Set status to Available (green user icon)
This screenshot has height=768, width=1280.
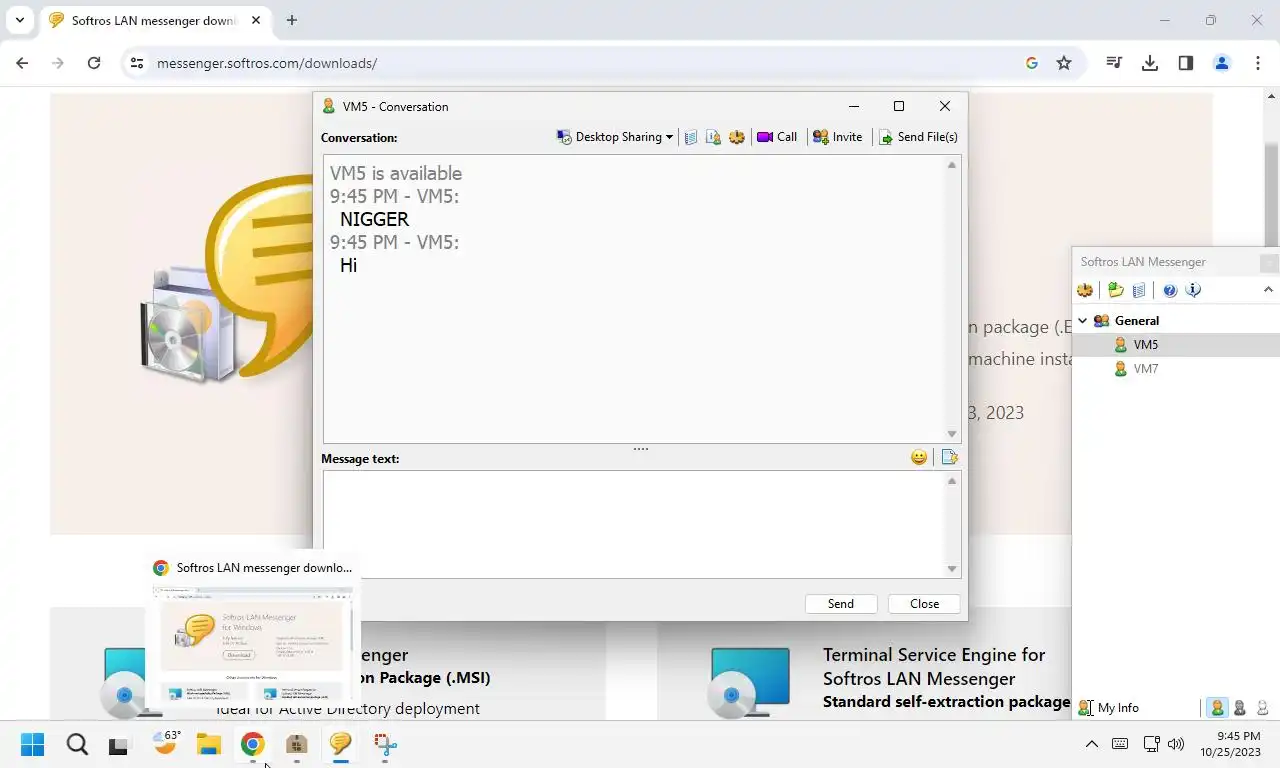[1217, 708]
